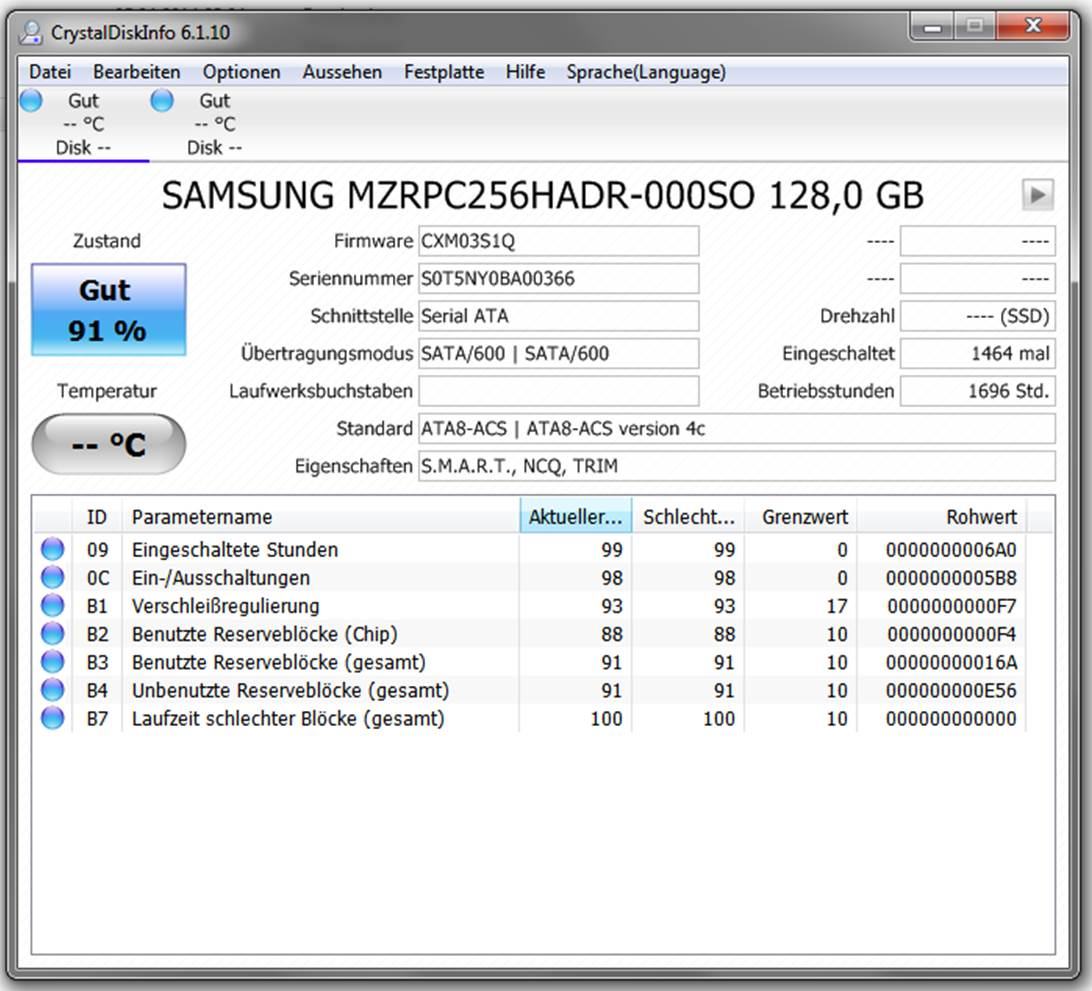Select the Eingeschaltete Stunden row text

coord(235,550)
